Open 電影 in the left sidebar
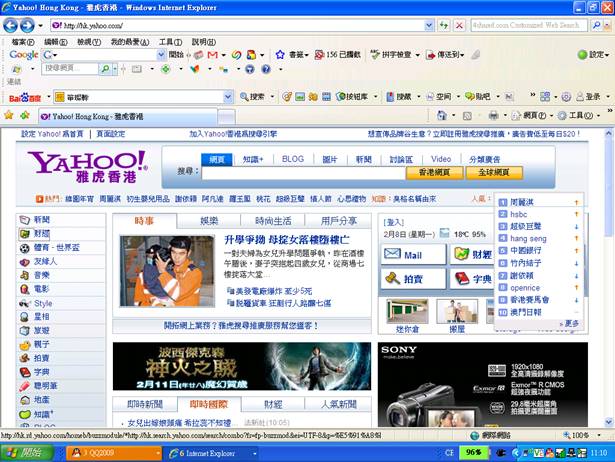This screenshot has height=462, width=615. (42, 289)
